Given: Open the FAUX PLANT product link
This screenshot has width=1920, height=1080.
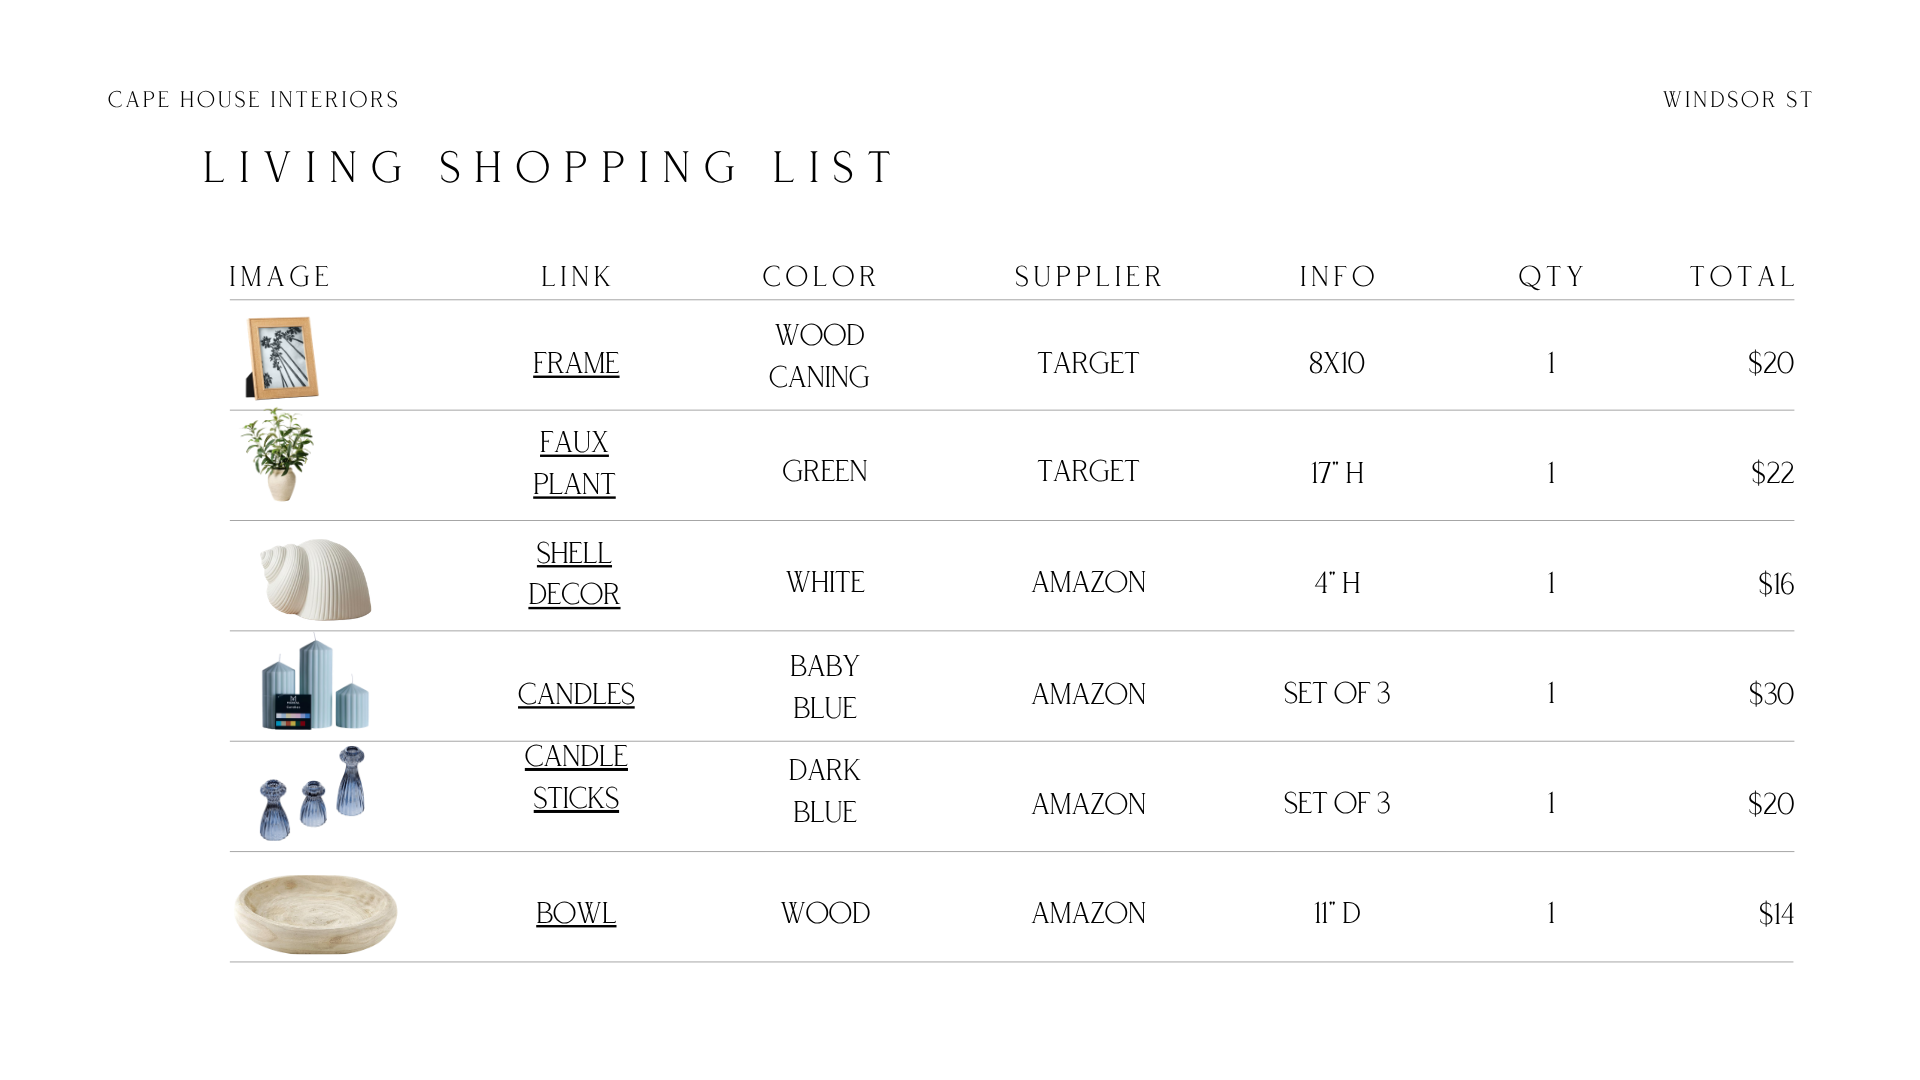Looking at the screenshot, I should [x=574, y=463].
